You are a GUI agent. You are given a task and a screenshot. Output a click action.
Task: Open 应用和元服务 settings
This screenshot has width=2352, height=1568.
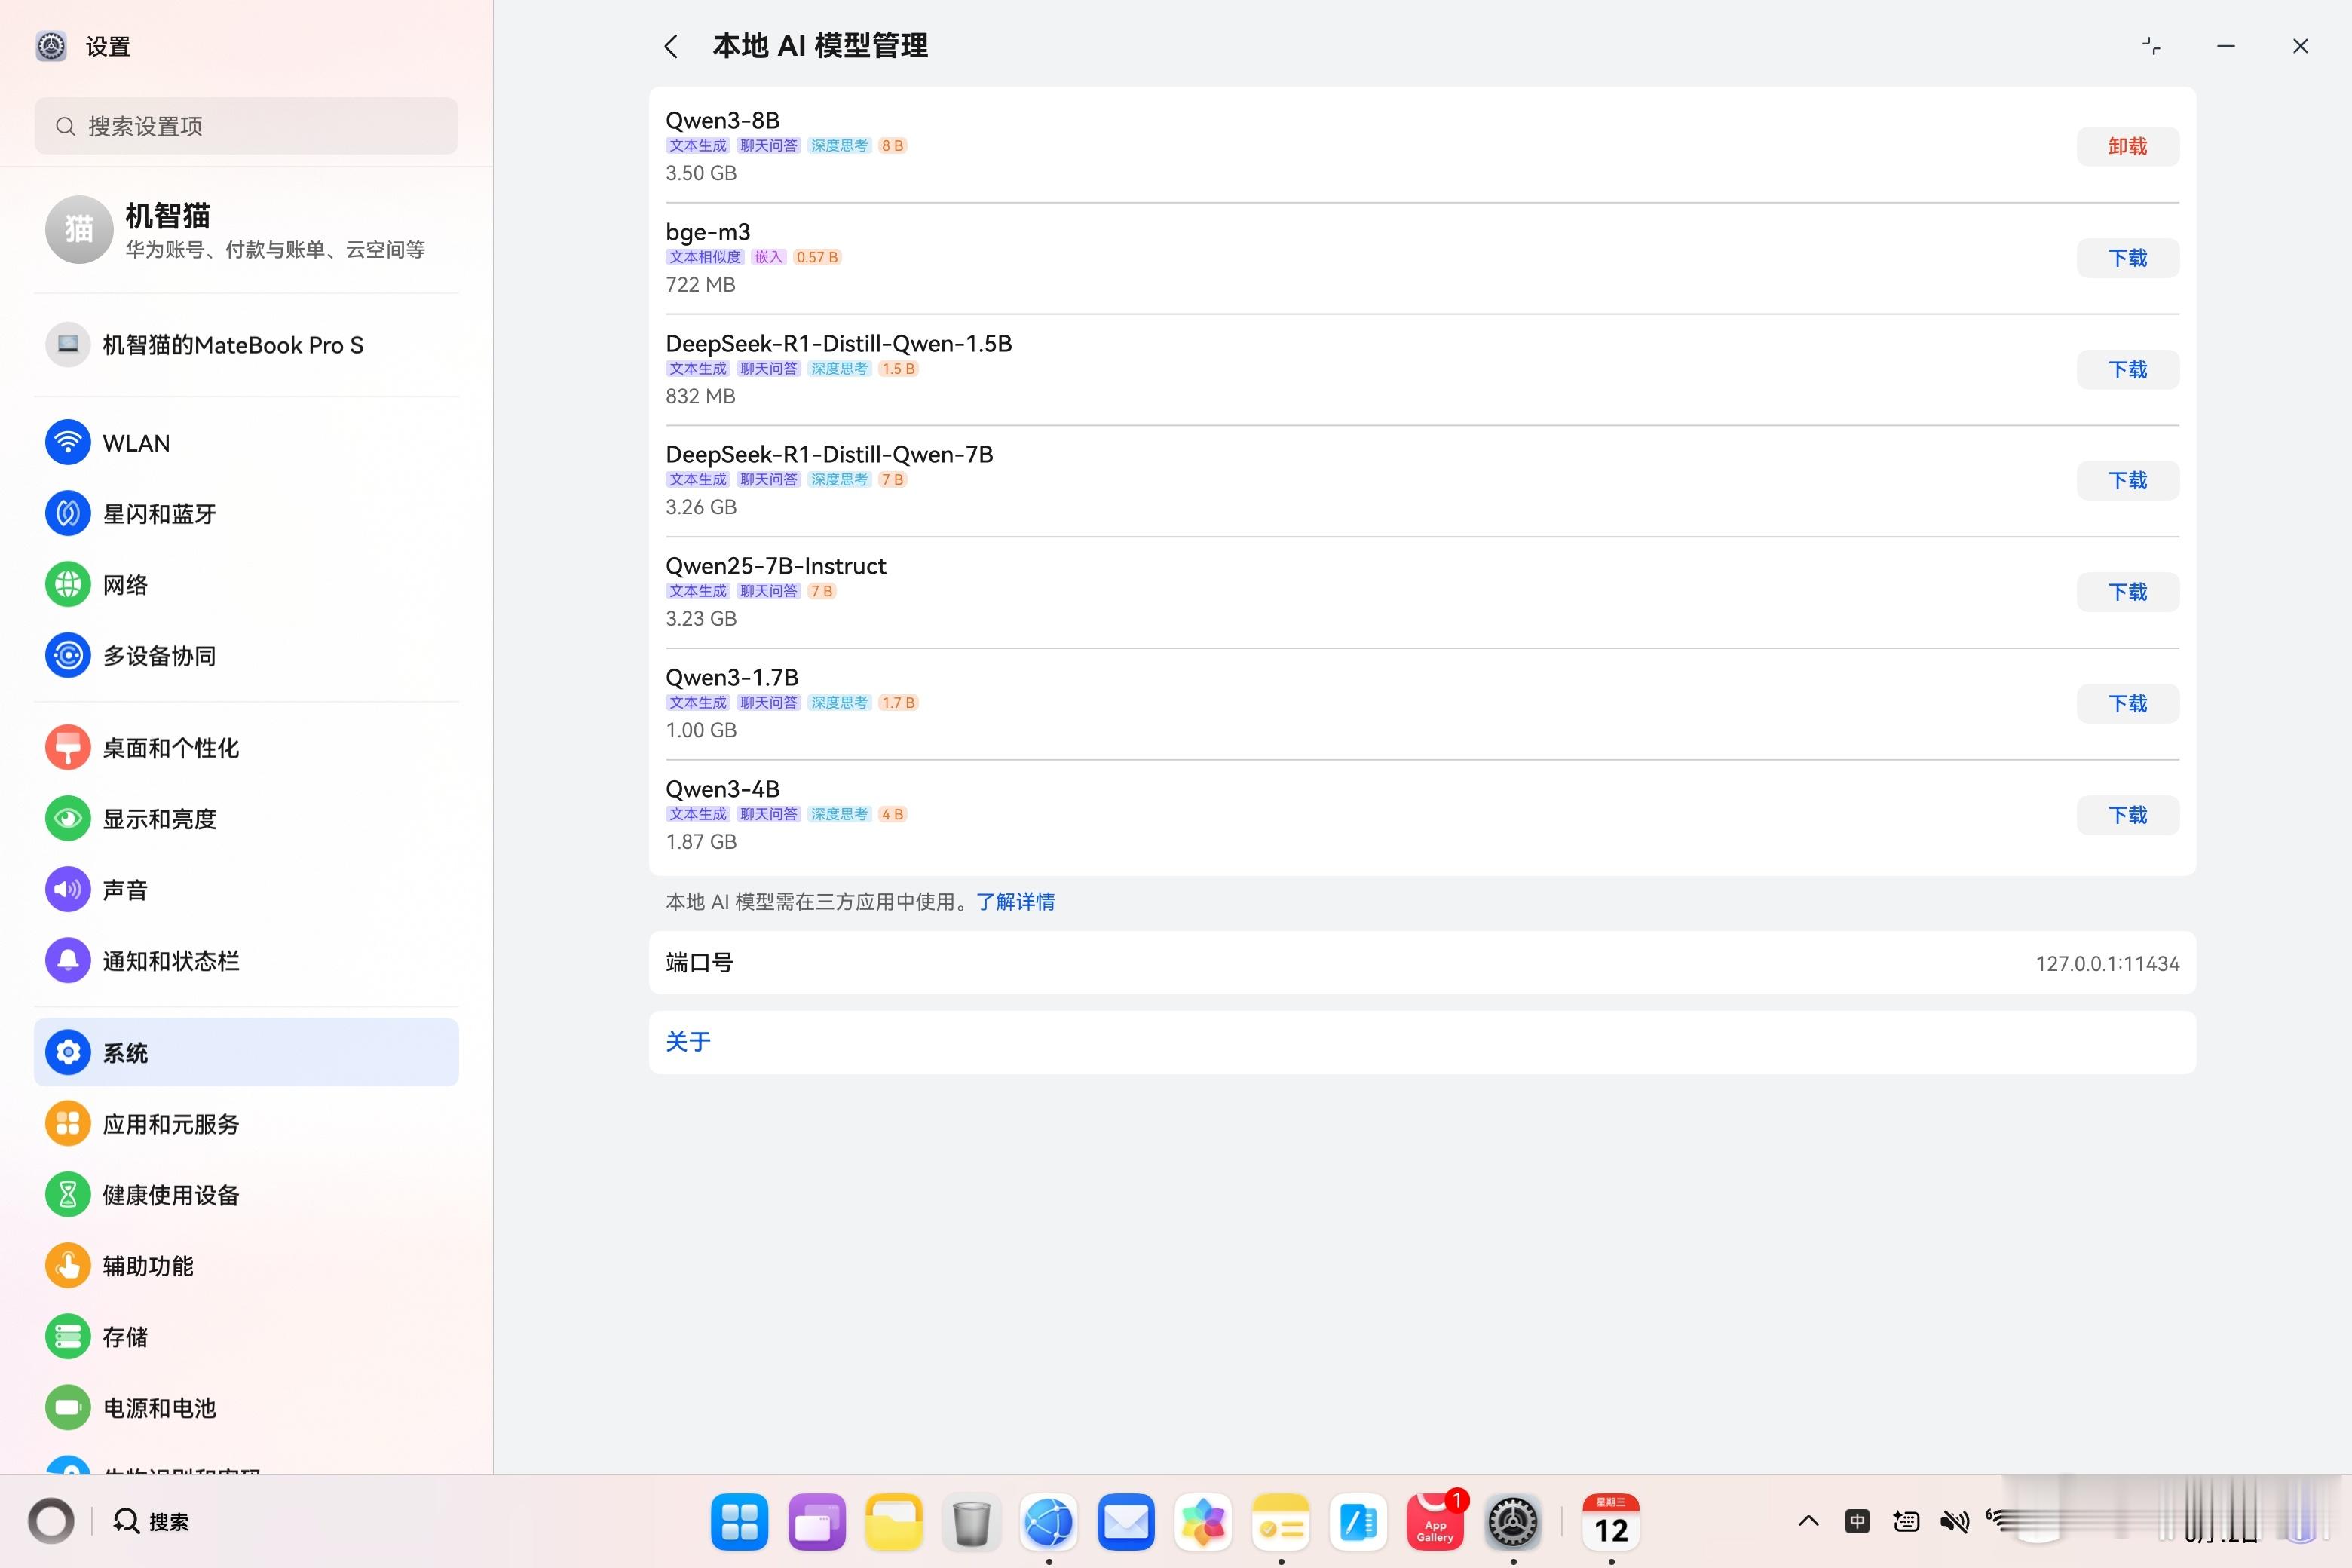246,1124
